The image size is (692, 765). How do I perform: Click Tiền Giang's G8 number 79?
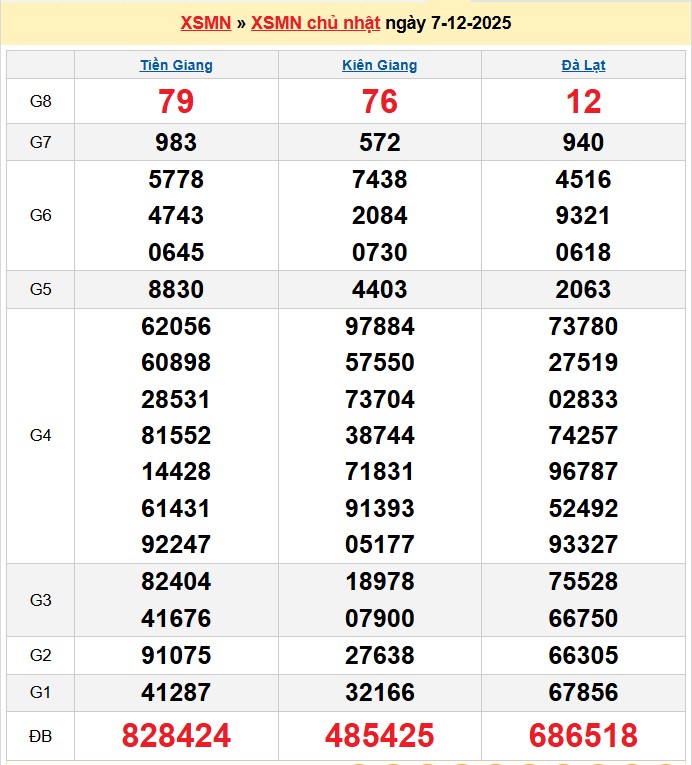pyautogui.click(x=176, y=101)
